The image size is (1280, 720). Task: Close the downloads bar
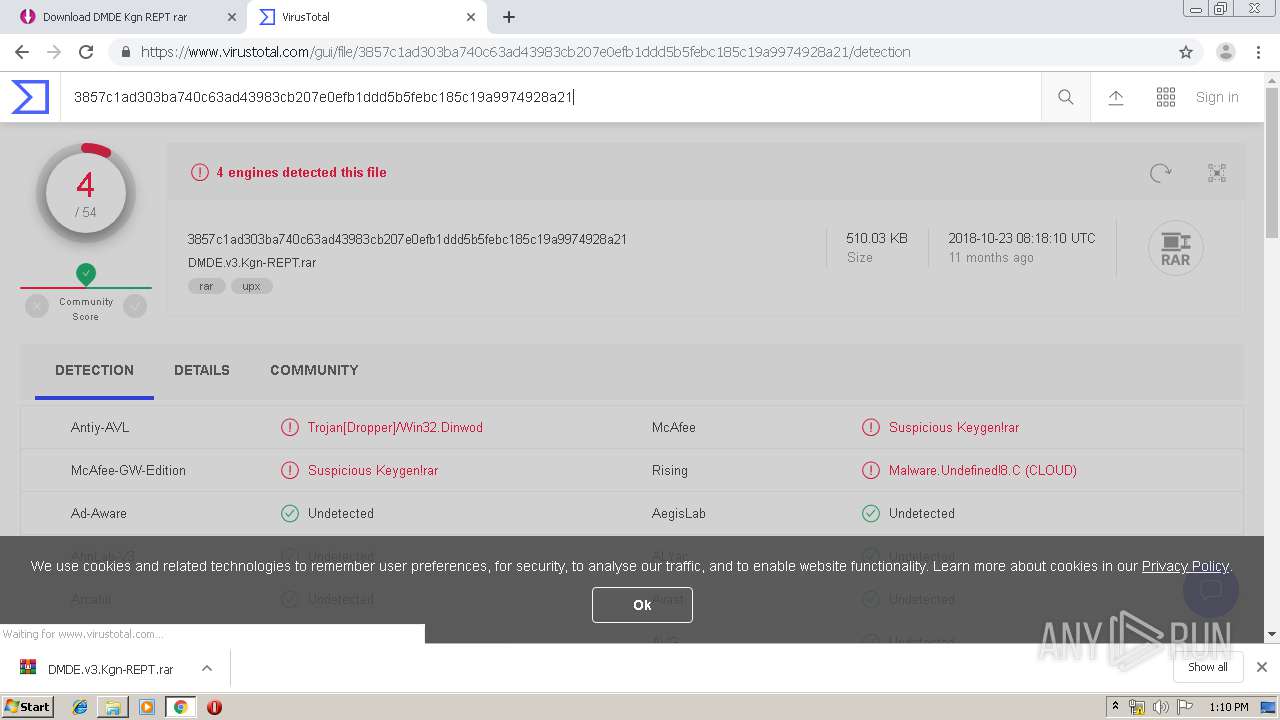1262,667
